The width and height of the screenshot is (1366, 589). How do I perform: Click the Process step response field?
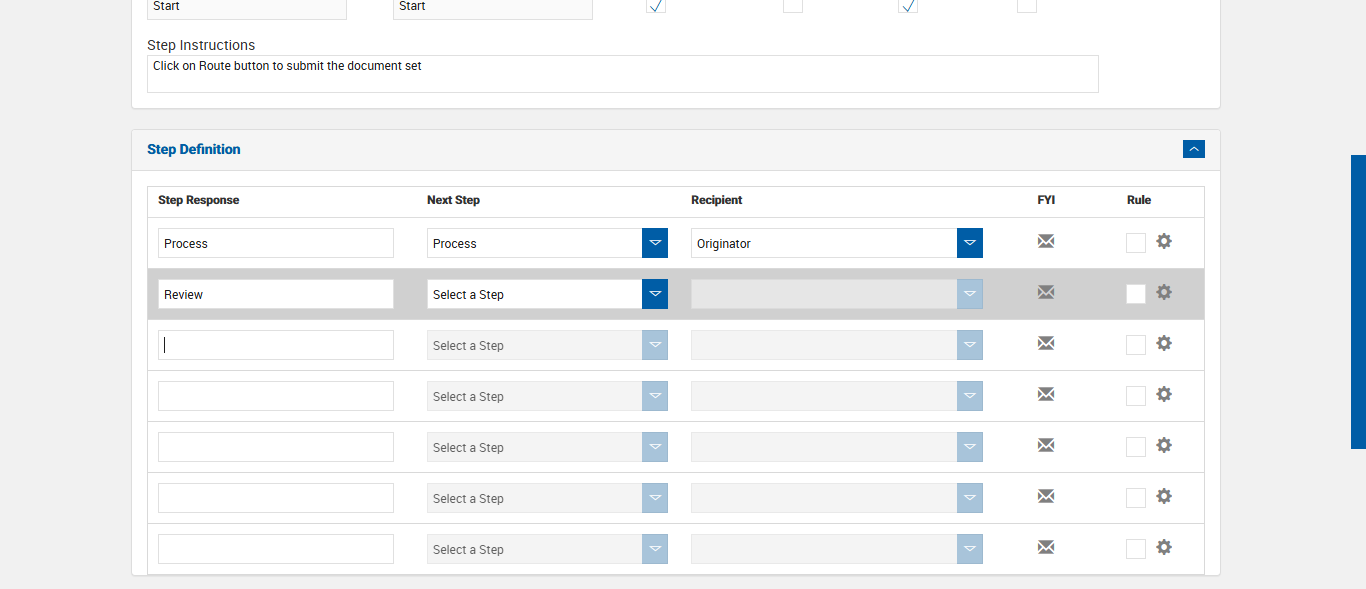pyautogui.click(x=276, y=243)
